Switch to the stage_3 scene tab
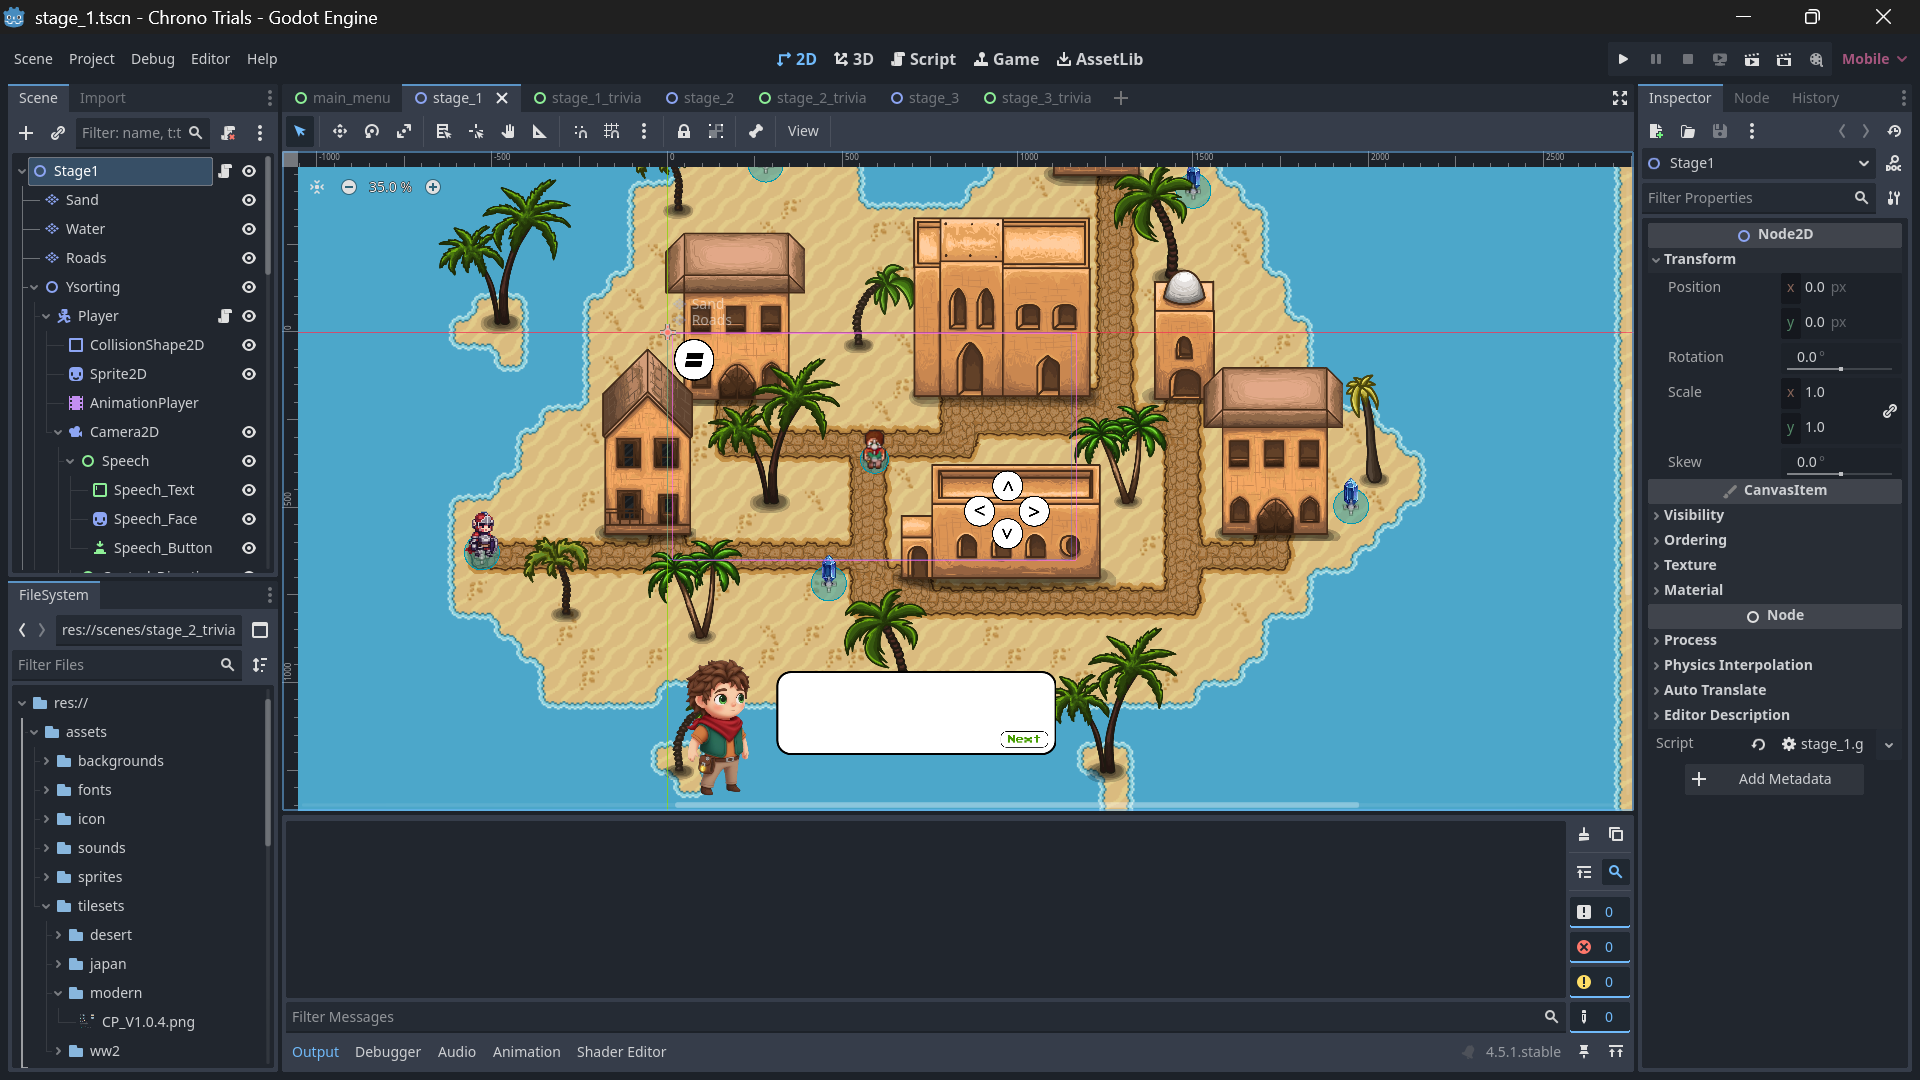Viewport: 1920px width, 1080px height. tap(933, 98)
